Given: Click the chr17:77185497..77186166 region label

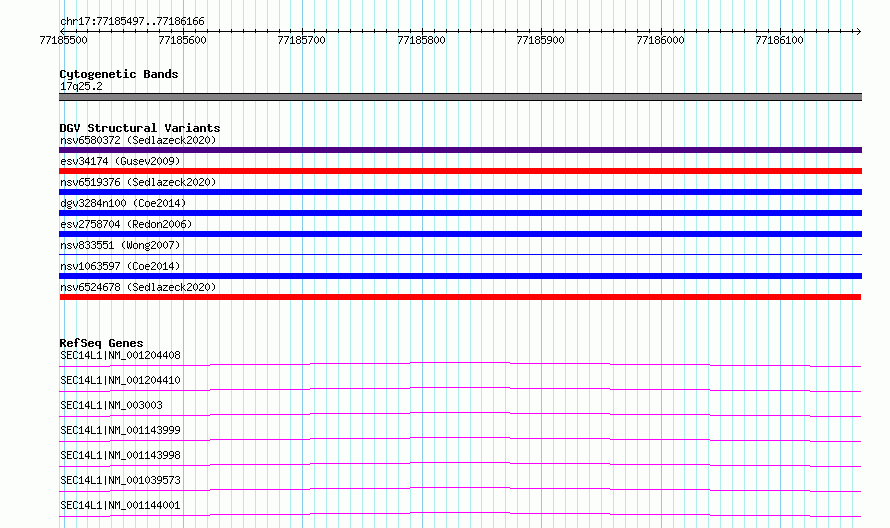Looking at the screenshot, I should point(132,22).
